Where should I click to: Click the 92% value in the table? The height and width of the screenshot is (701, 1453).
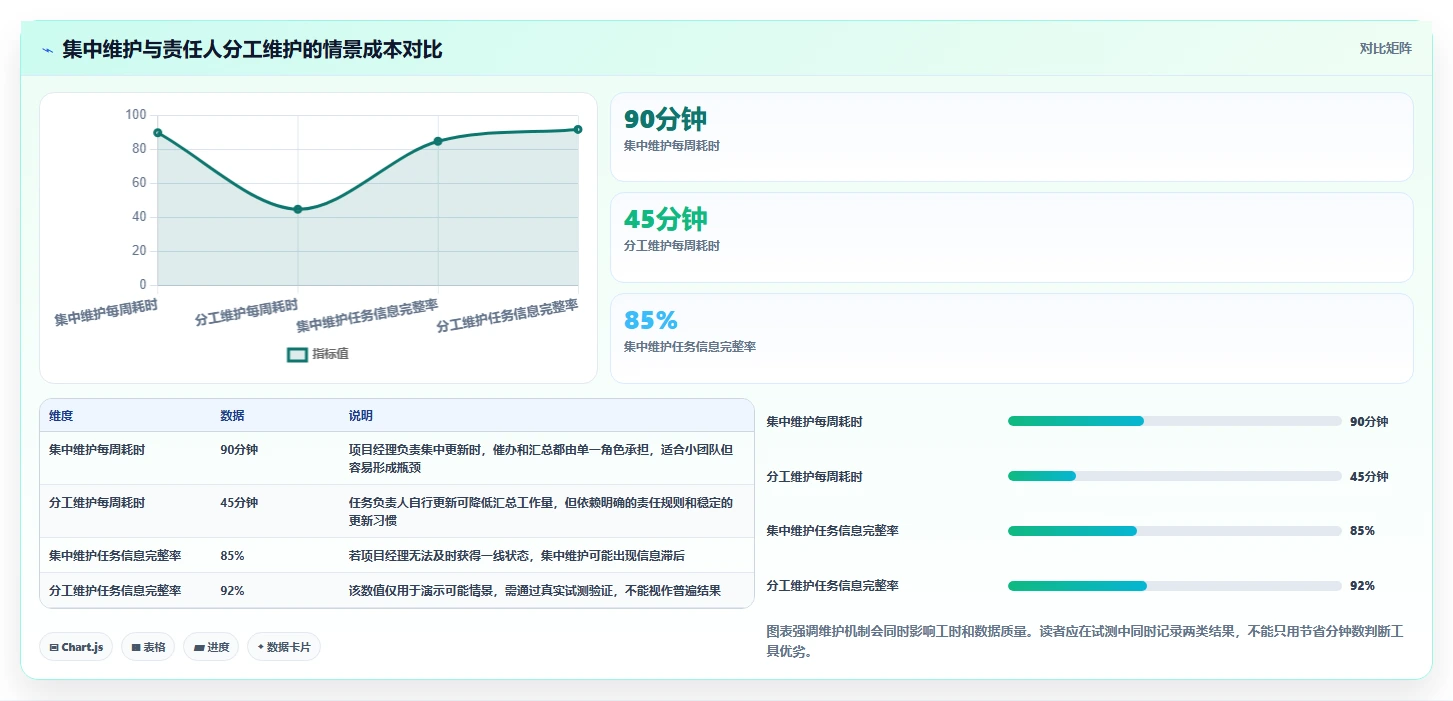(232, 591)
